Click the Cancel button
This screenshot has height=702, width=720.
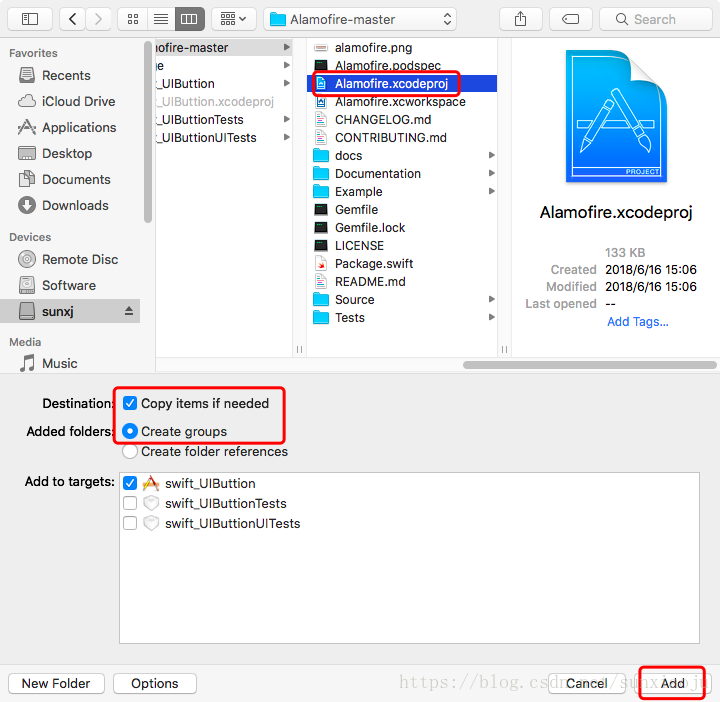586,684
